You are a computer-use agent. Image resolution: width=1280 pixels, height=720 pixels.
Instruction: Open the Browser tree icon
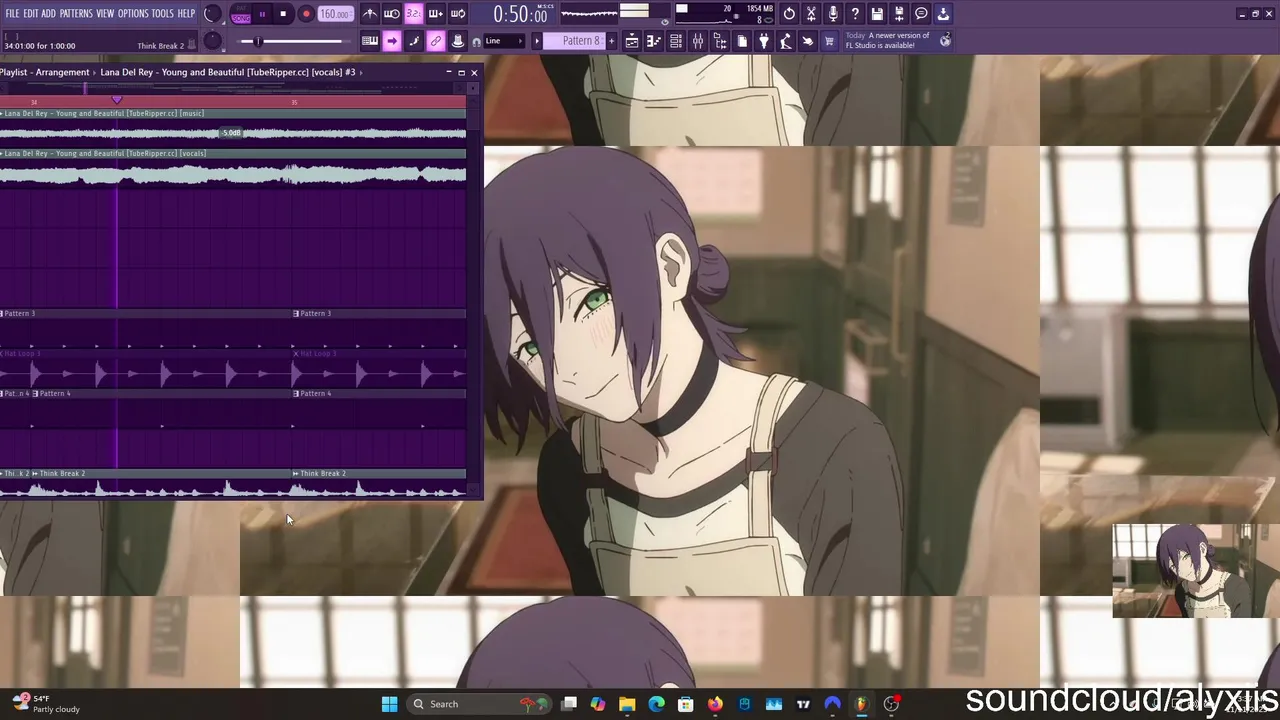point(720,41)
